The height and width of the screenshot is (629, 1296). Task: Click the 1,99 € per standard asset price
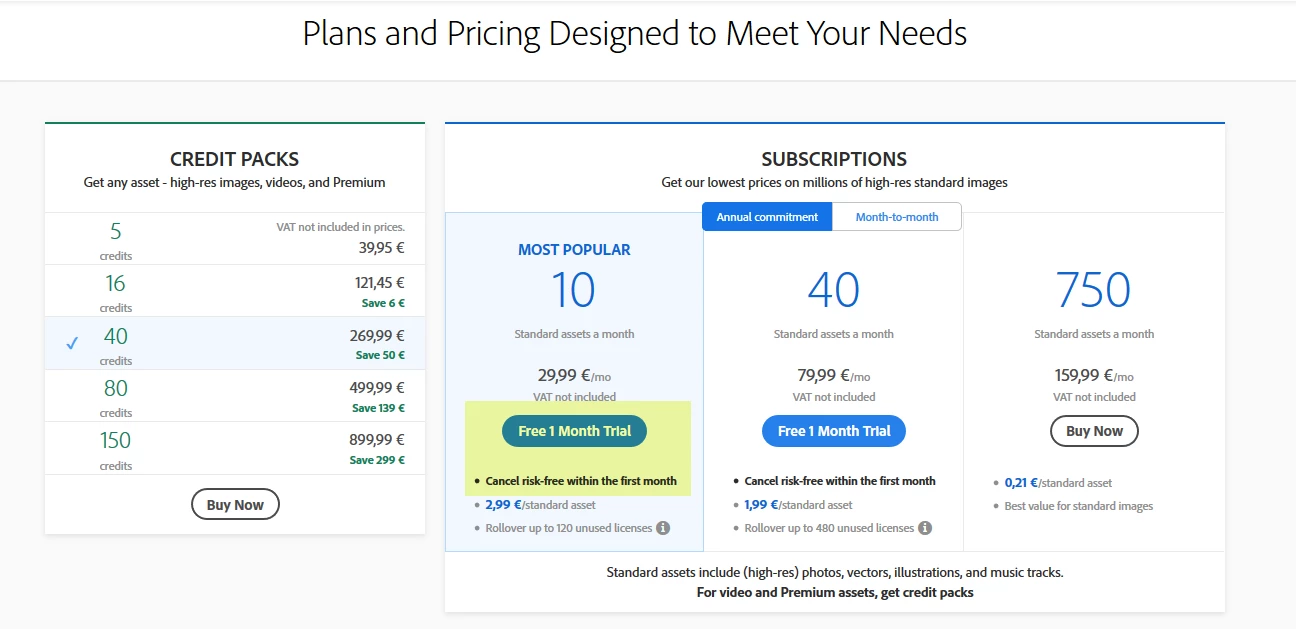[x=761, y=505]
